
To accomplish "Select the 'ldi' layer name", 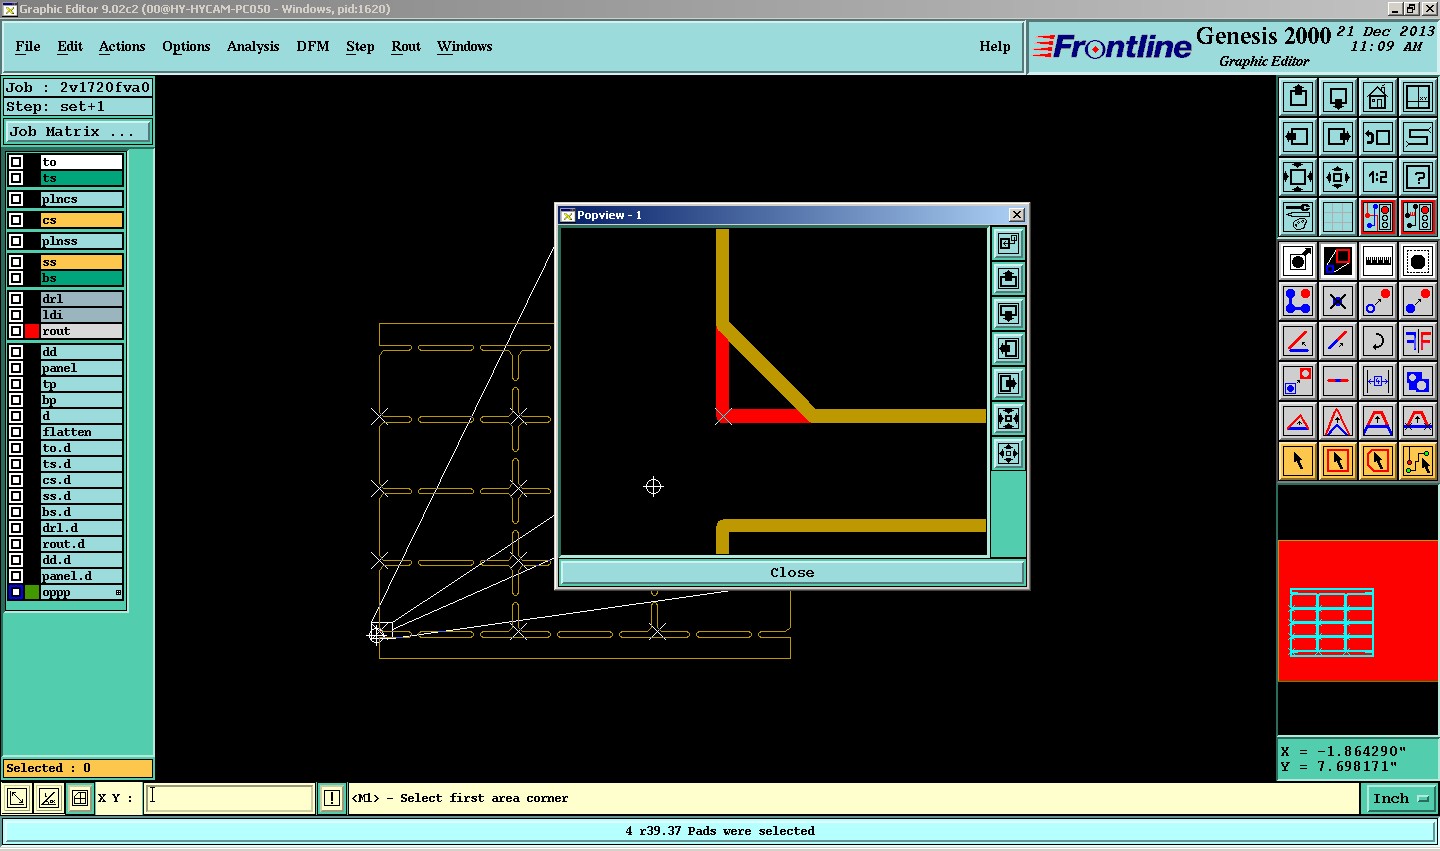I will coord(81,315).
